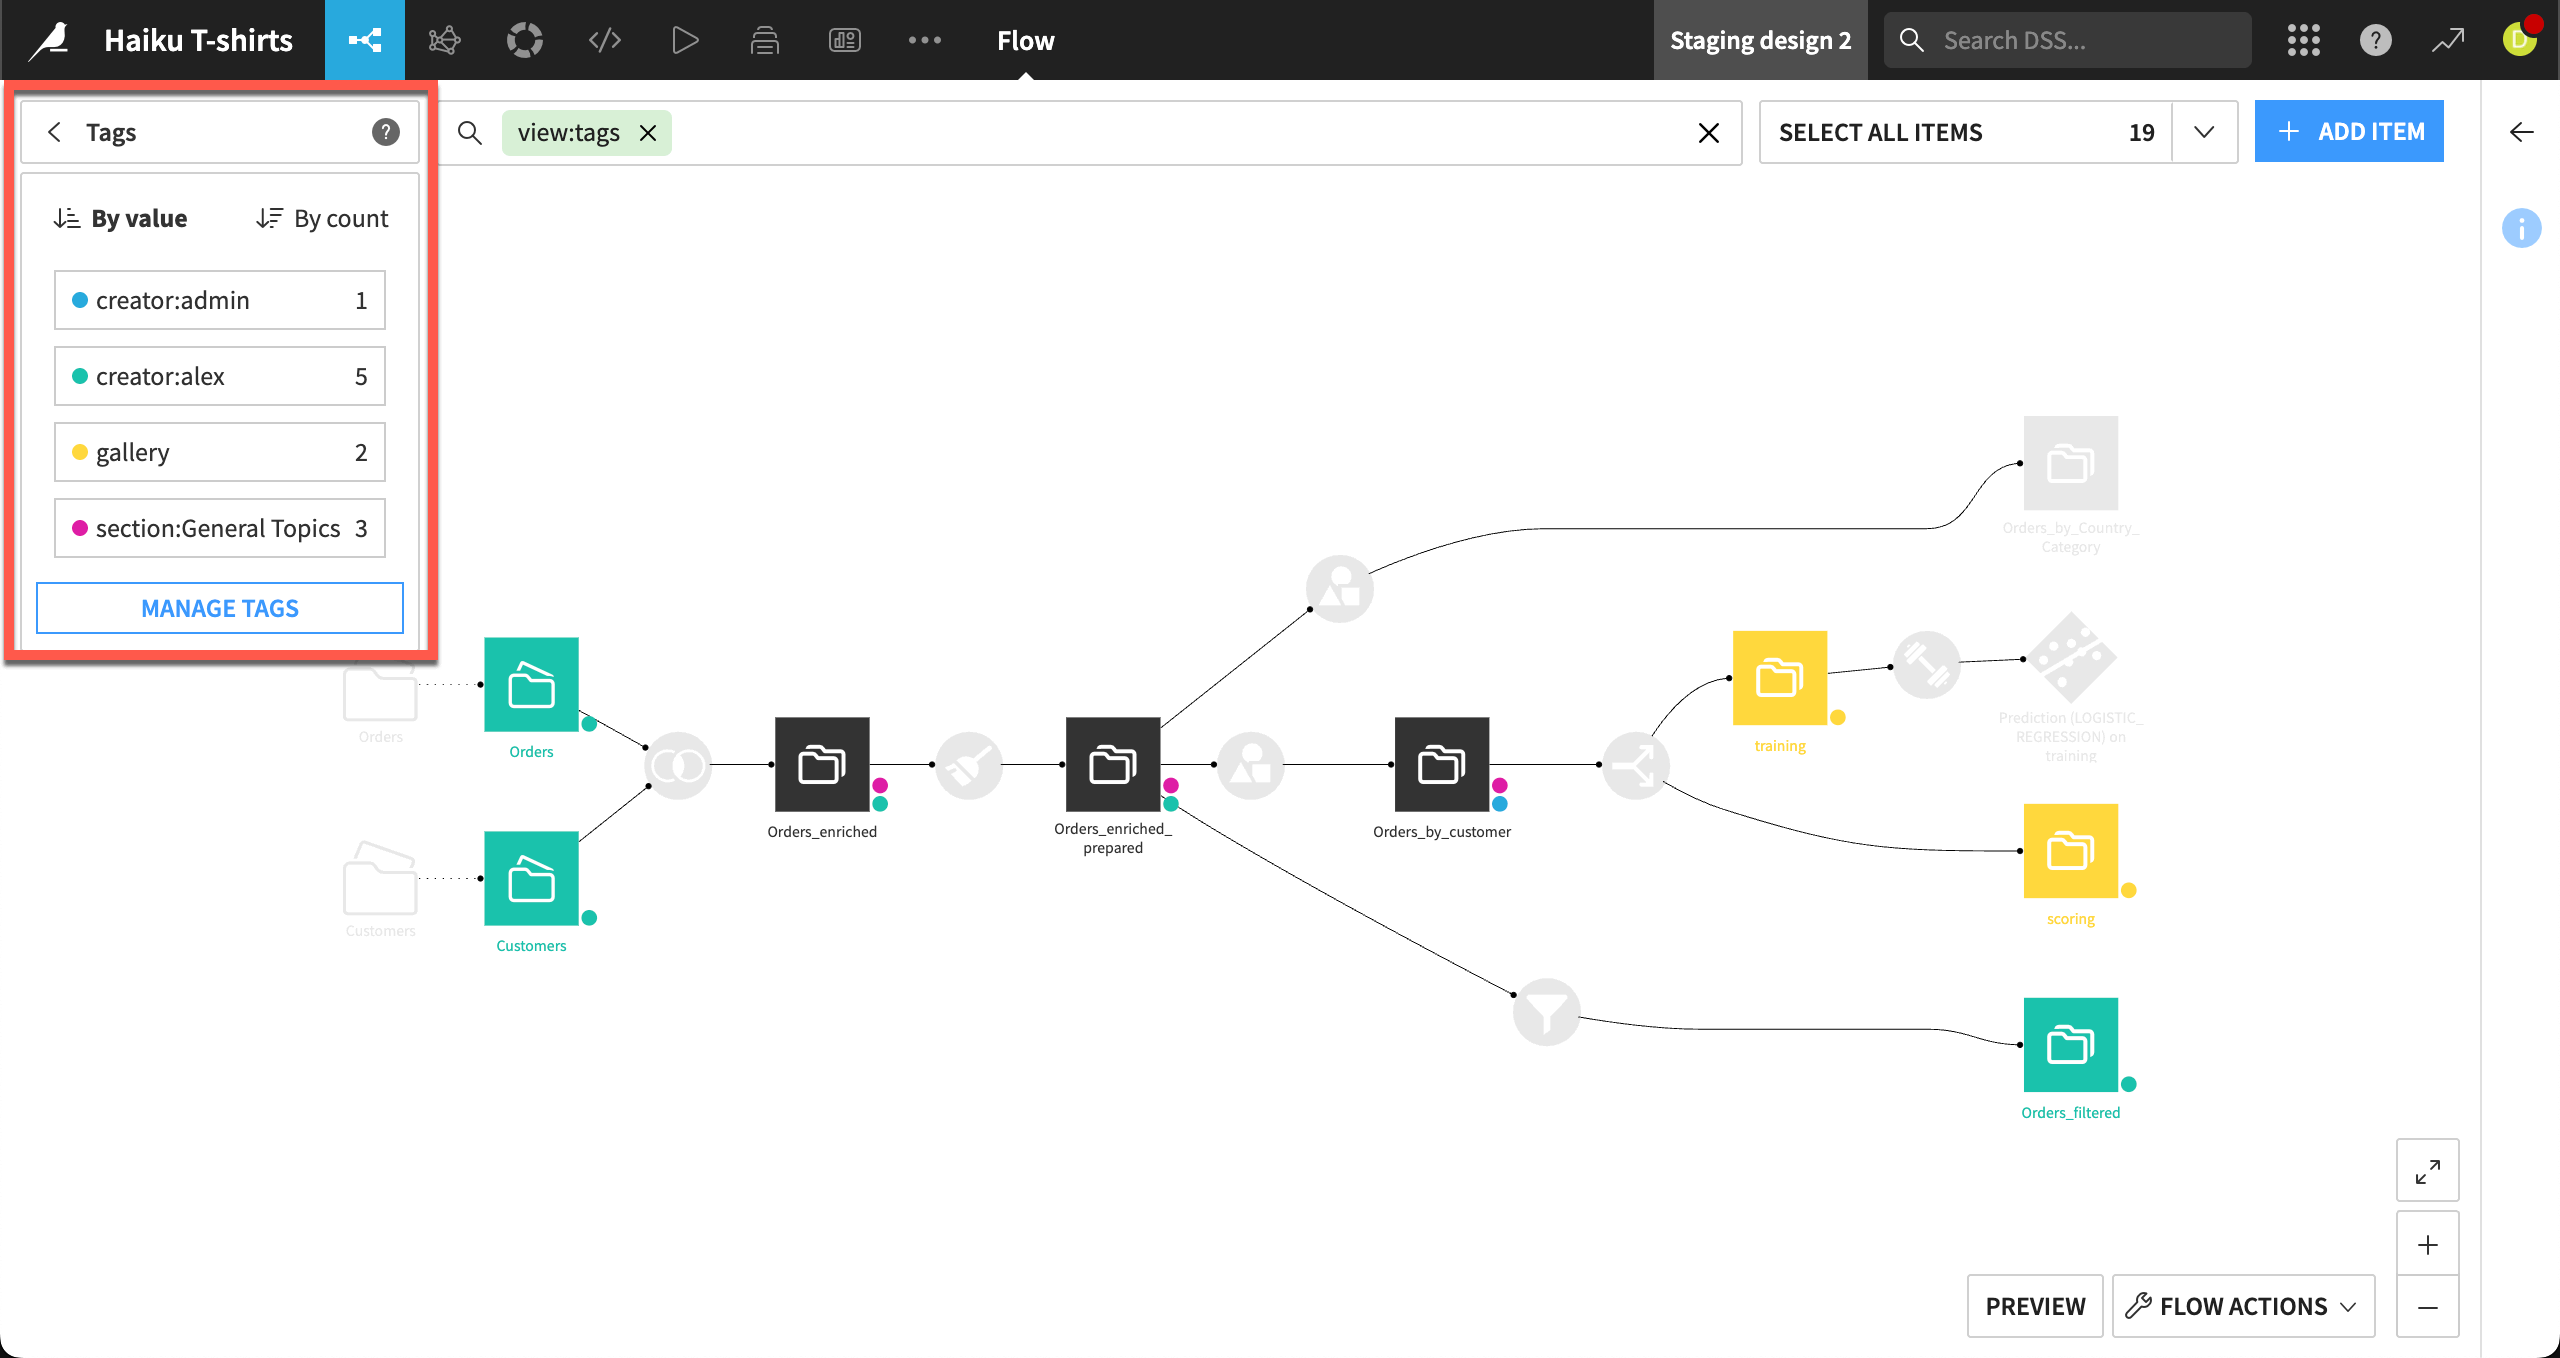Viewport: 2560px width, 1358px height.
Task: Select creator:alex tag filter
Action: pyautogui.click(x=220, y=376)
